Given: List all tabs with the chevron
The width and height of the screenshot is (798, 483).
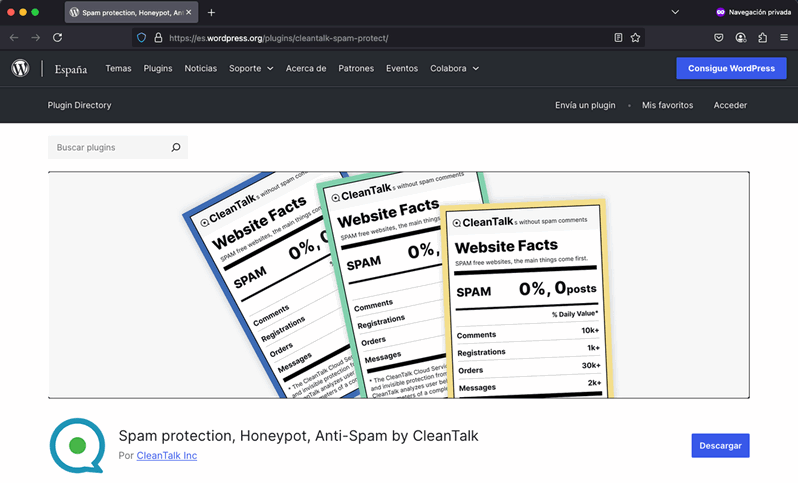Looking at the screenshot, I should (x=675, y=12).
